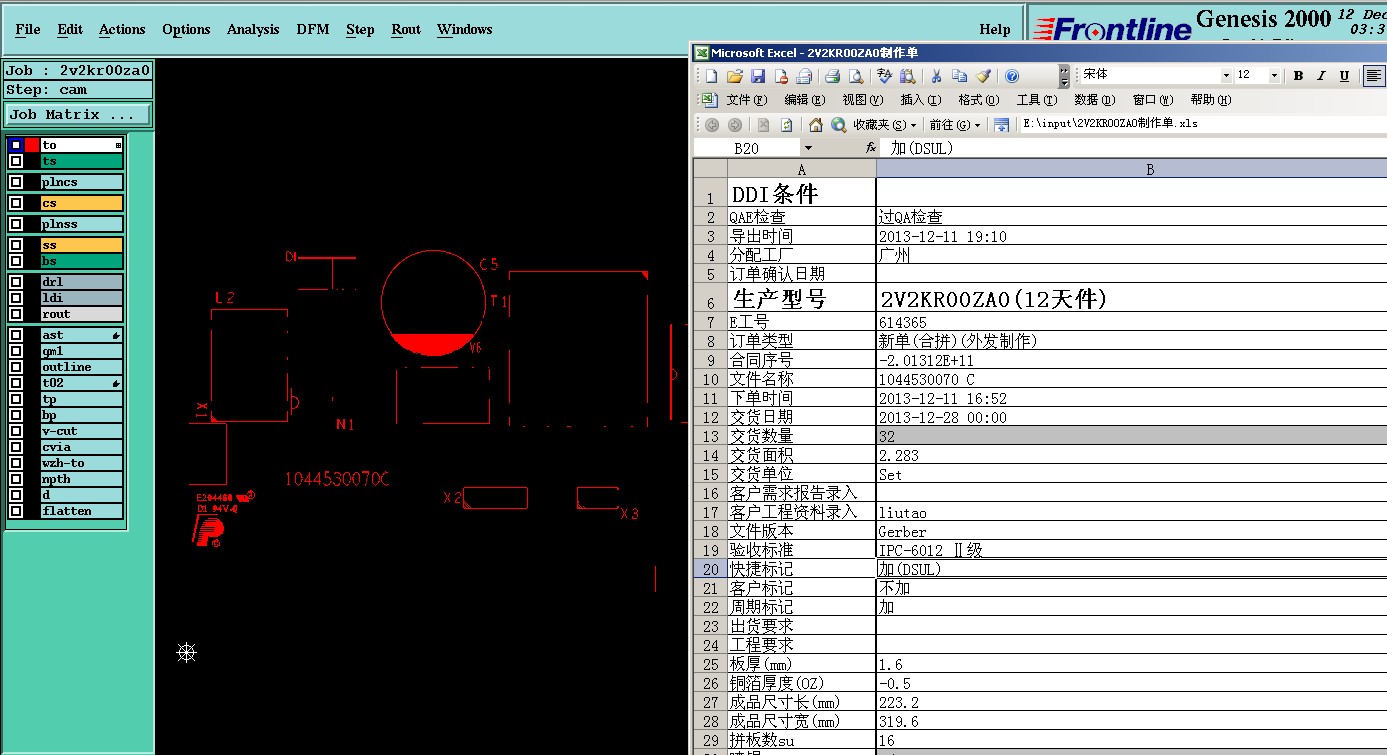Select the Format Painter brush
This screenshot has height=755, width=1387.
(x=983, y=76)
